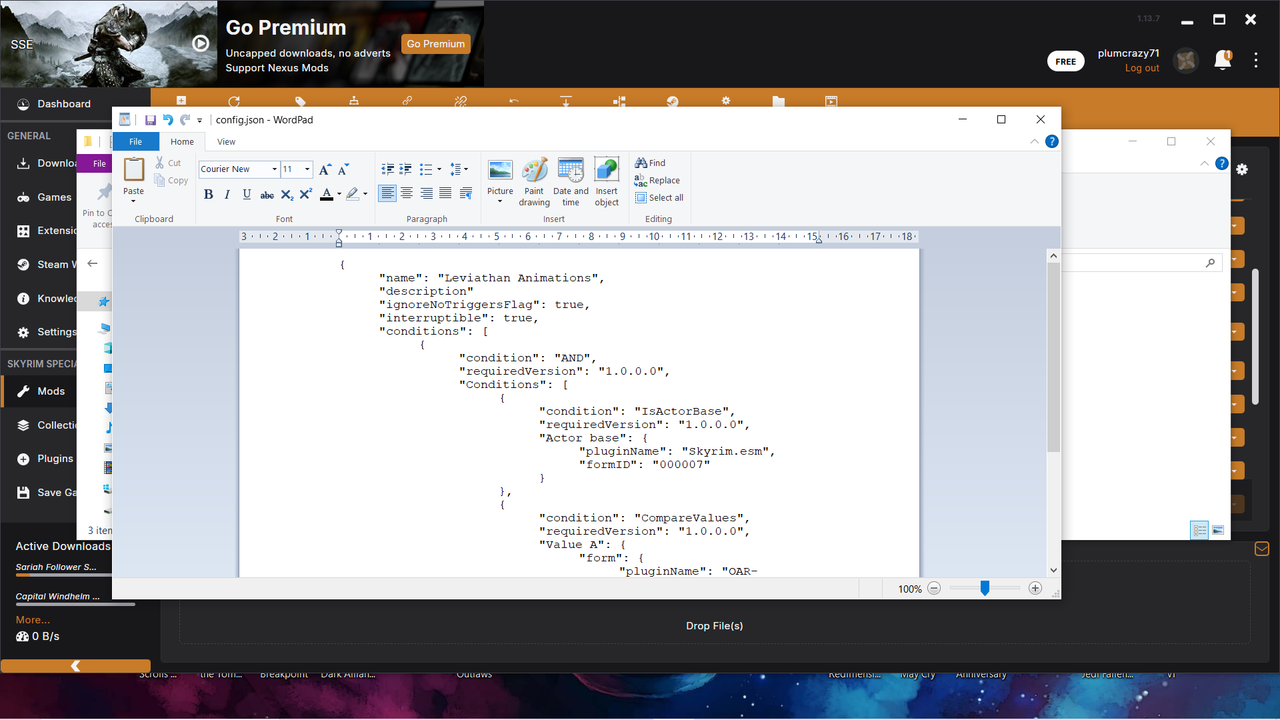1280x720 pixels.
Task: Click the Go Premium button
Action: [435, 44]
